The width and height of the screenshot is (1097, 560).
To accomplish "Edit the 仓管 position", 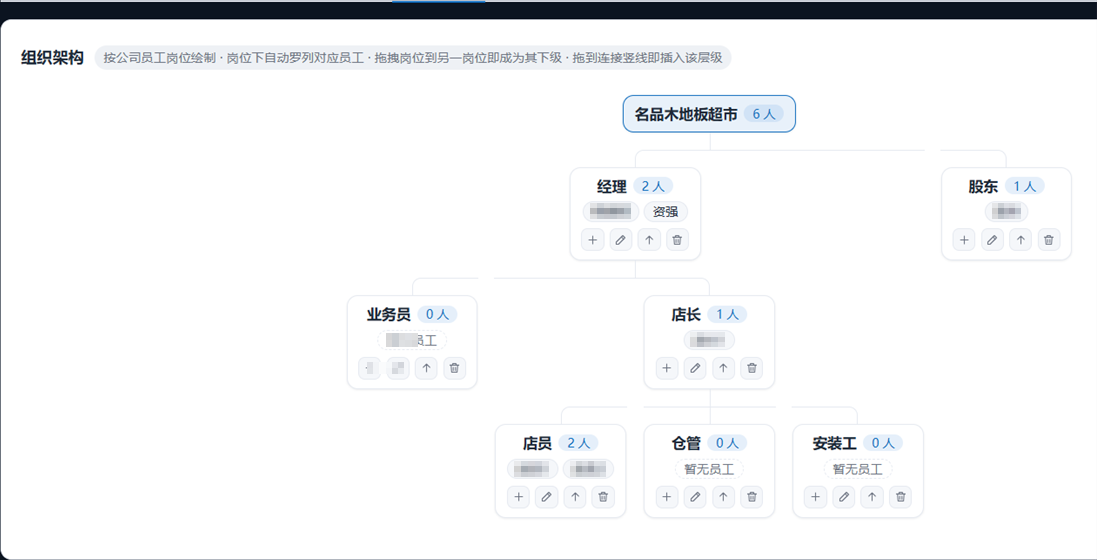I will [x=695, y=497].
